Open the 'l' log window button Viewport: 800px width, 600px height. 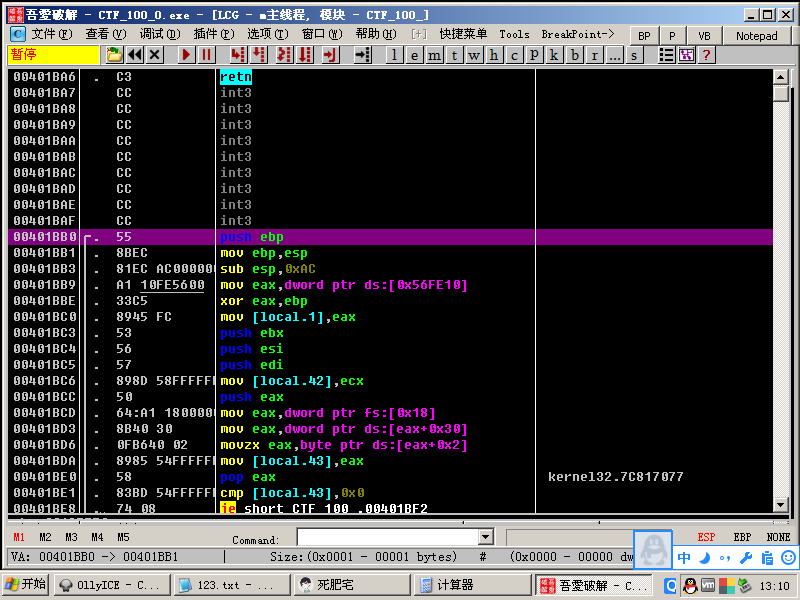coord(395,55)
